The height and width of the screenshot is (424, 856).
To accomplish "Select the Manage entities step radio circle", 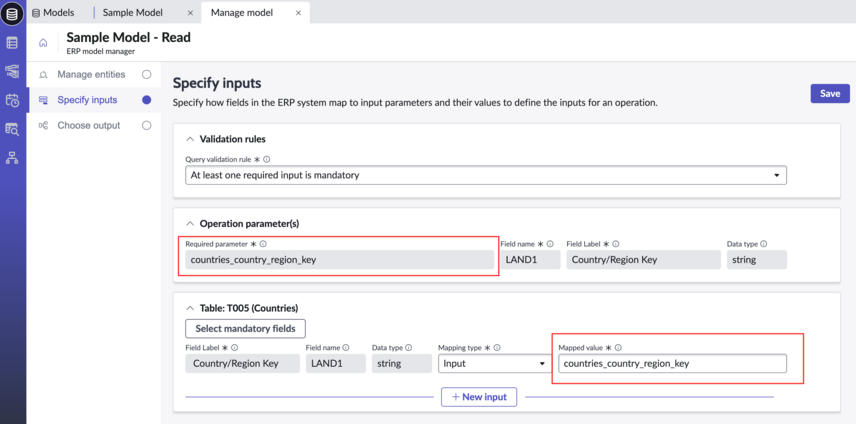I will pos(146,74).
